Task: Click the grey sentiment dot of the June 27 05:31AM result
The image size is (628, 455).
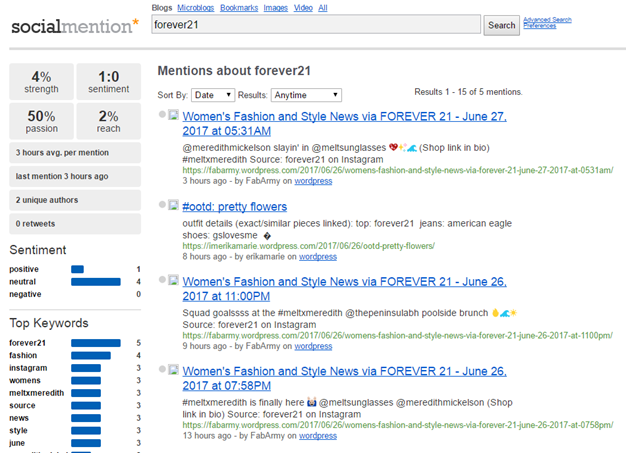Action: [x=162, y=115]
